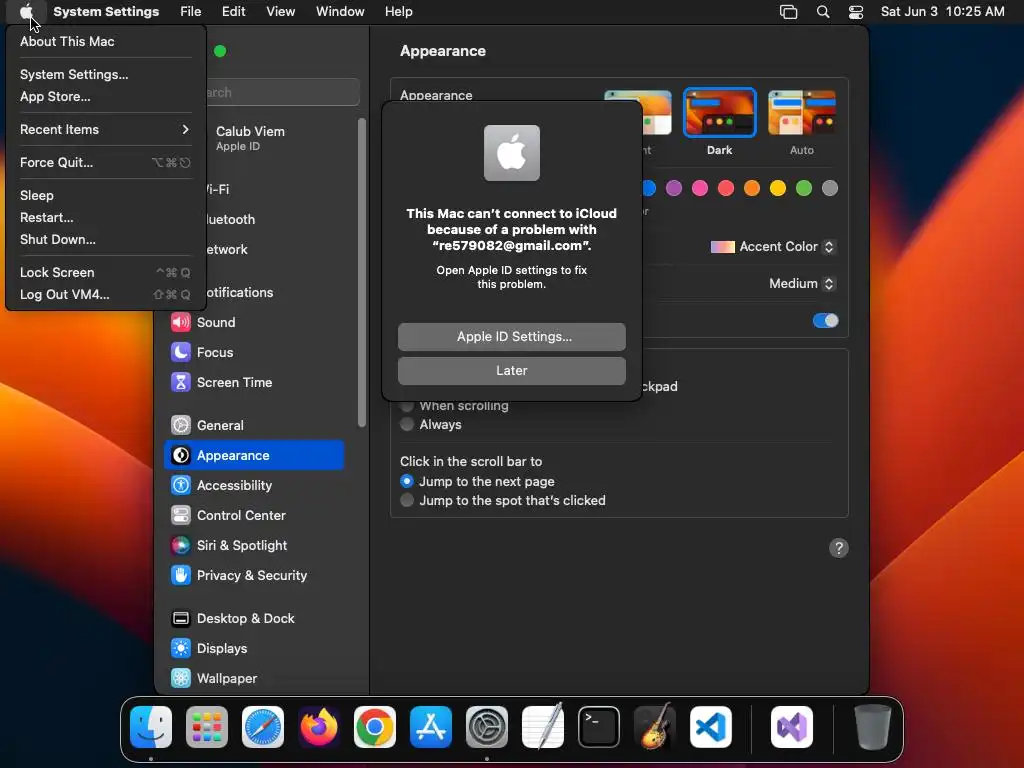The image size is (1024, 768).
Task: Launch Visual Studio Code from Dock
Action: pyautogui.click(x=711, y=727)
